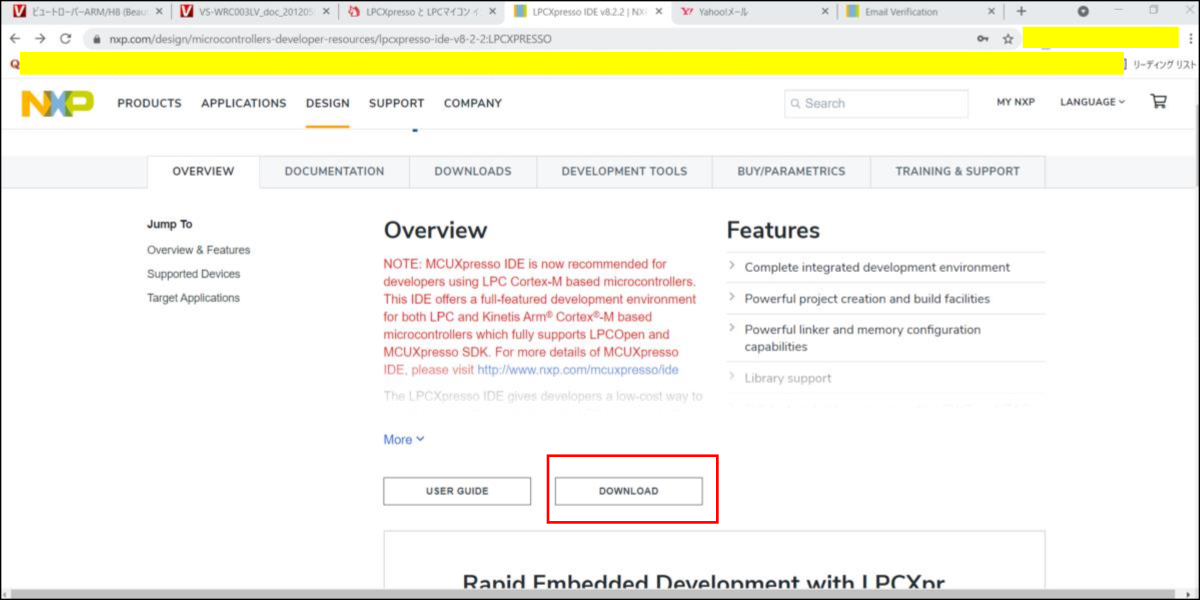Viewport: 1200px width, 600px height.
Task: Jump to Target Applications
Action: click(x=194, y=298)
